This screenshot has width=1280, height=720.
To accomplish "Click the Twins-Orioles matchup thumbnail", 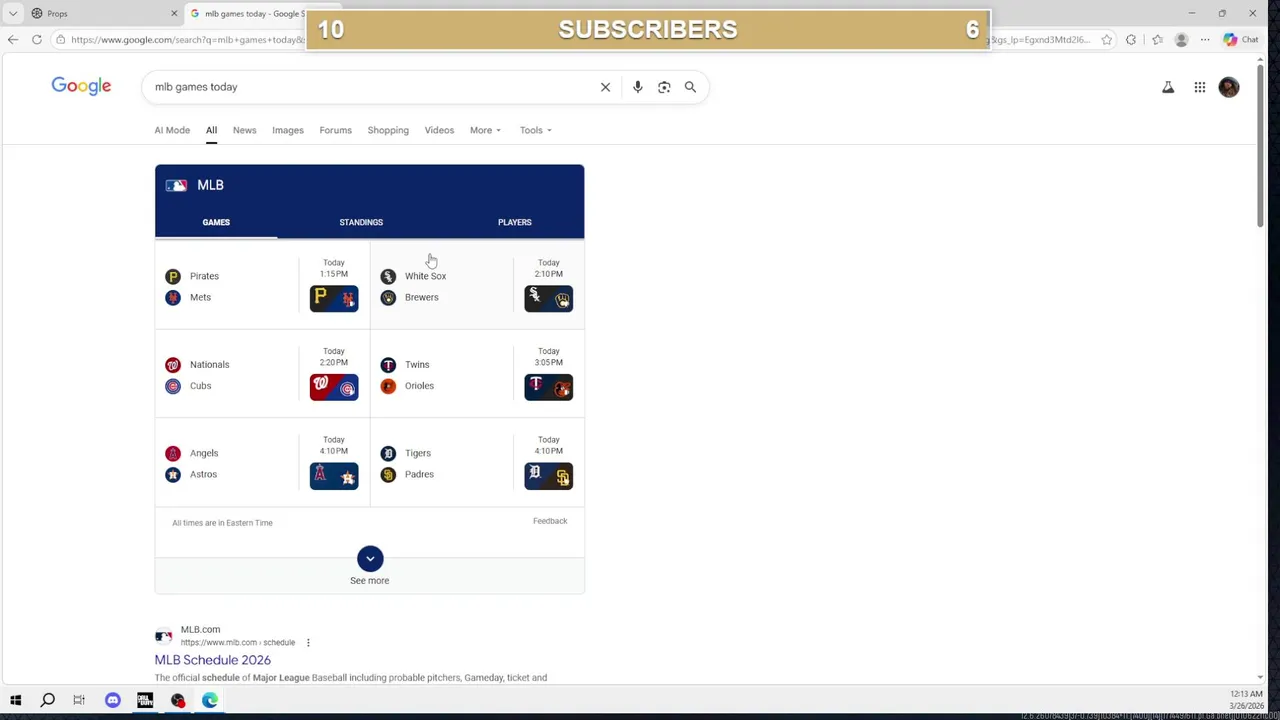I will (549, 387).
